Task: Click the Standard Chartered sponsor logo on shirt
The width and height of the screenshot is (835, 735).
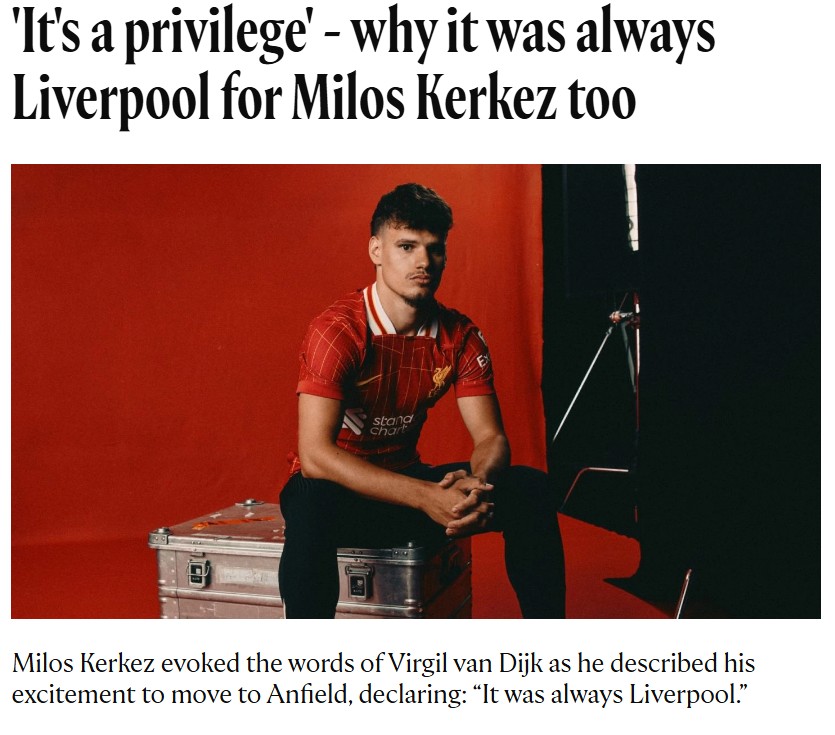Action: coord(379,424)
